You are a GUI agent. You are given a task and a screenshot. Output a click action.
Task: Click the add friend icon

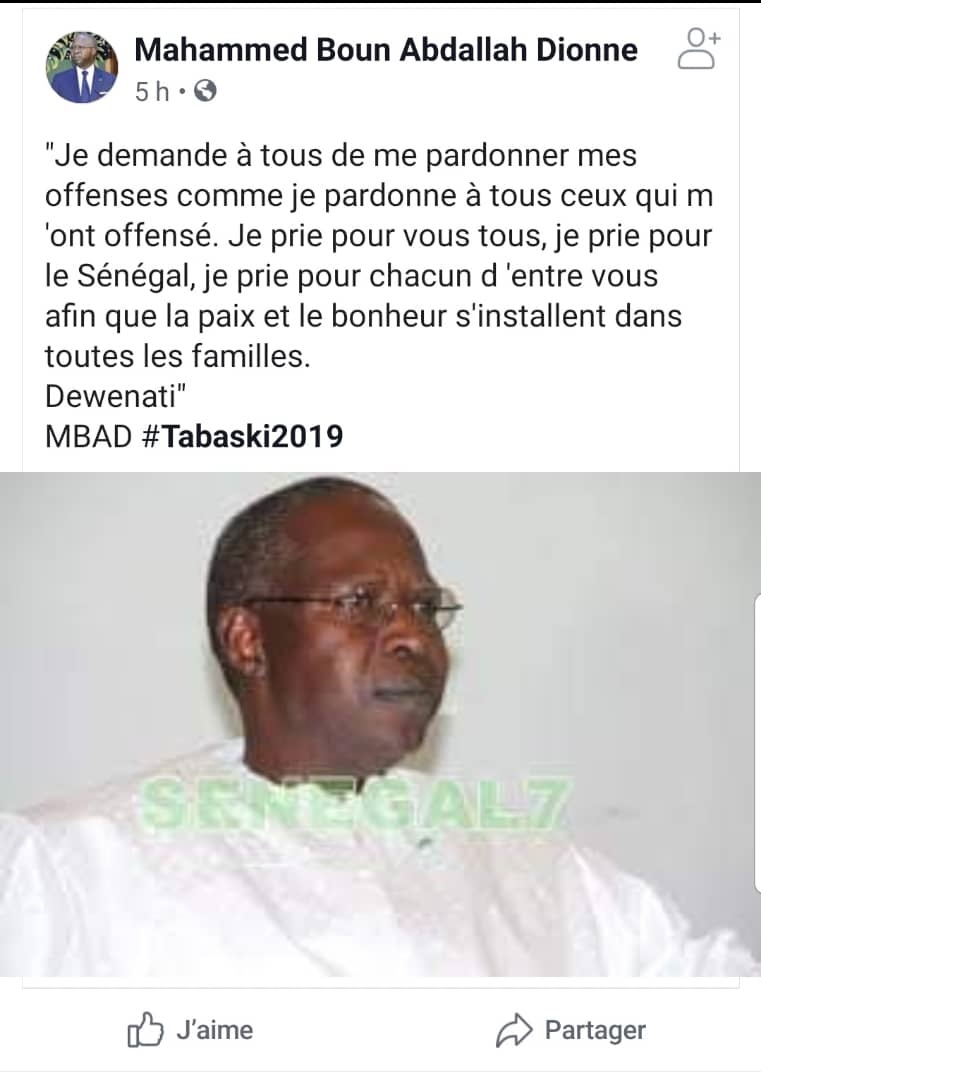[x=698, y=49]
